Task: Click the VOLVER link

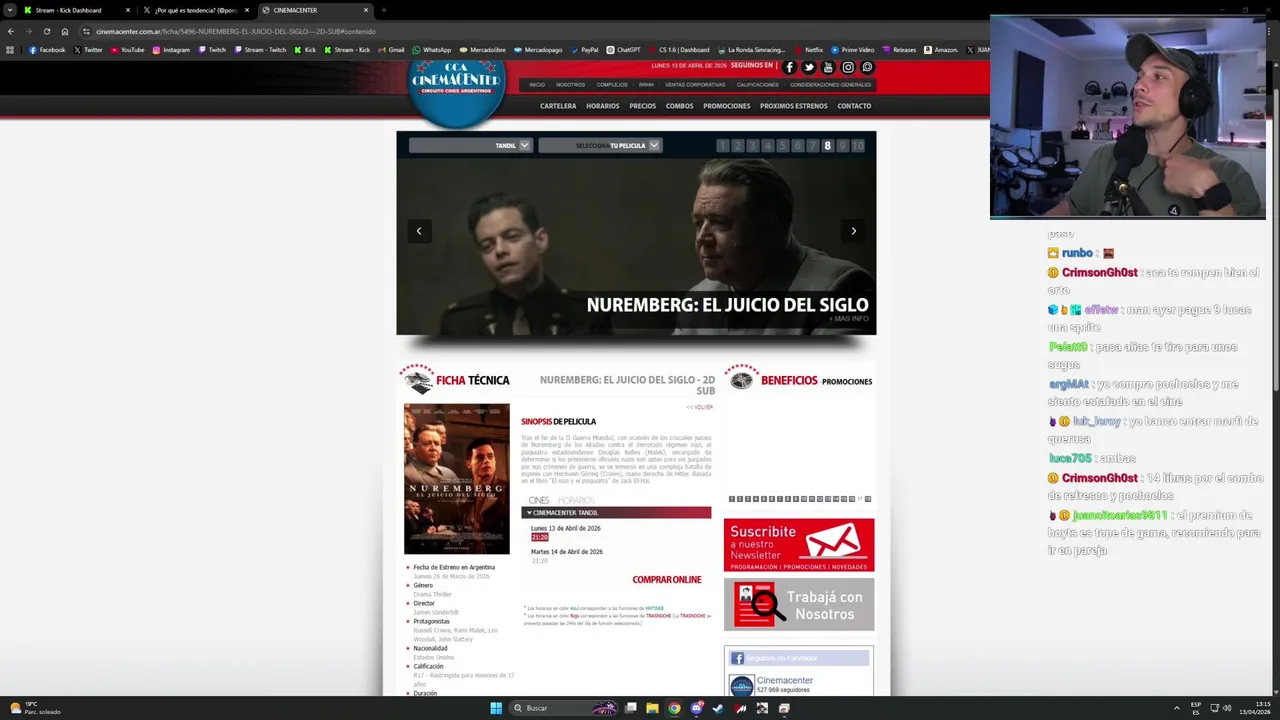Action: [700, 407]
